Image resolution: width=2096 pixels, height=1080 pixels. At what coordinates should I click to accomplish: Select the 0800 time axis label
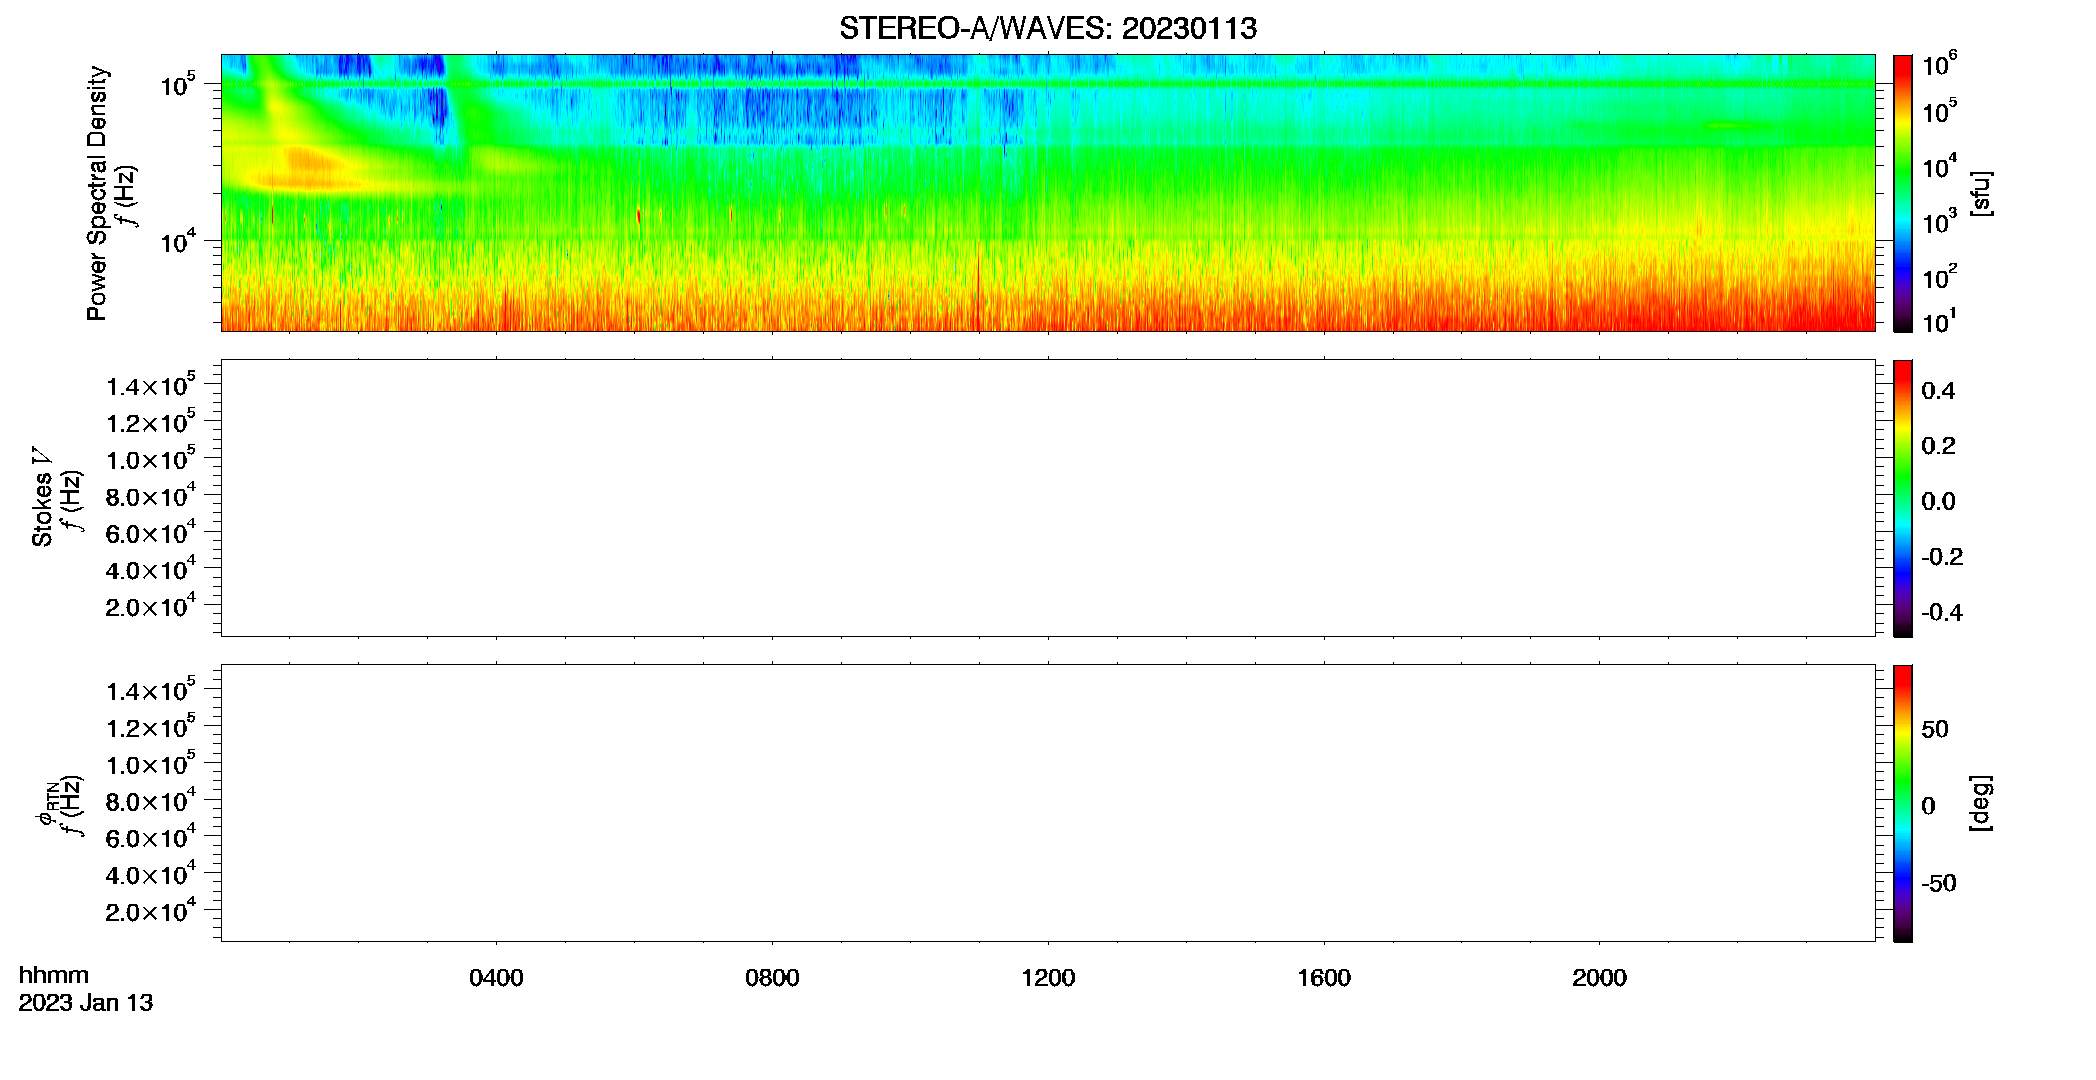click(772, 978)
